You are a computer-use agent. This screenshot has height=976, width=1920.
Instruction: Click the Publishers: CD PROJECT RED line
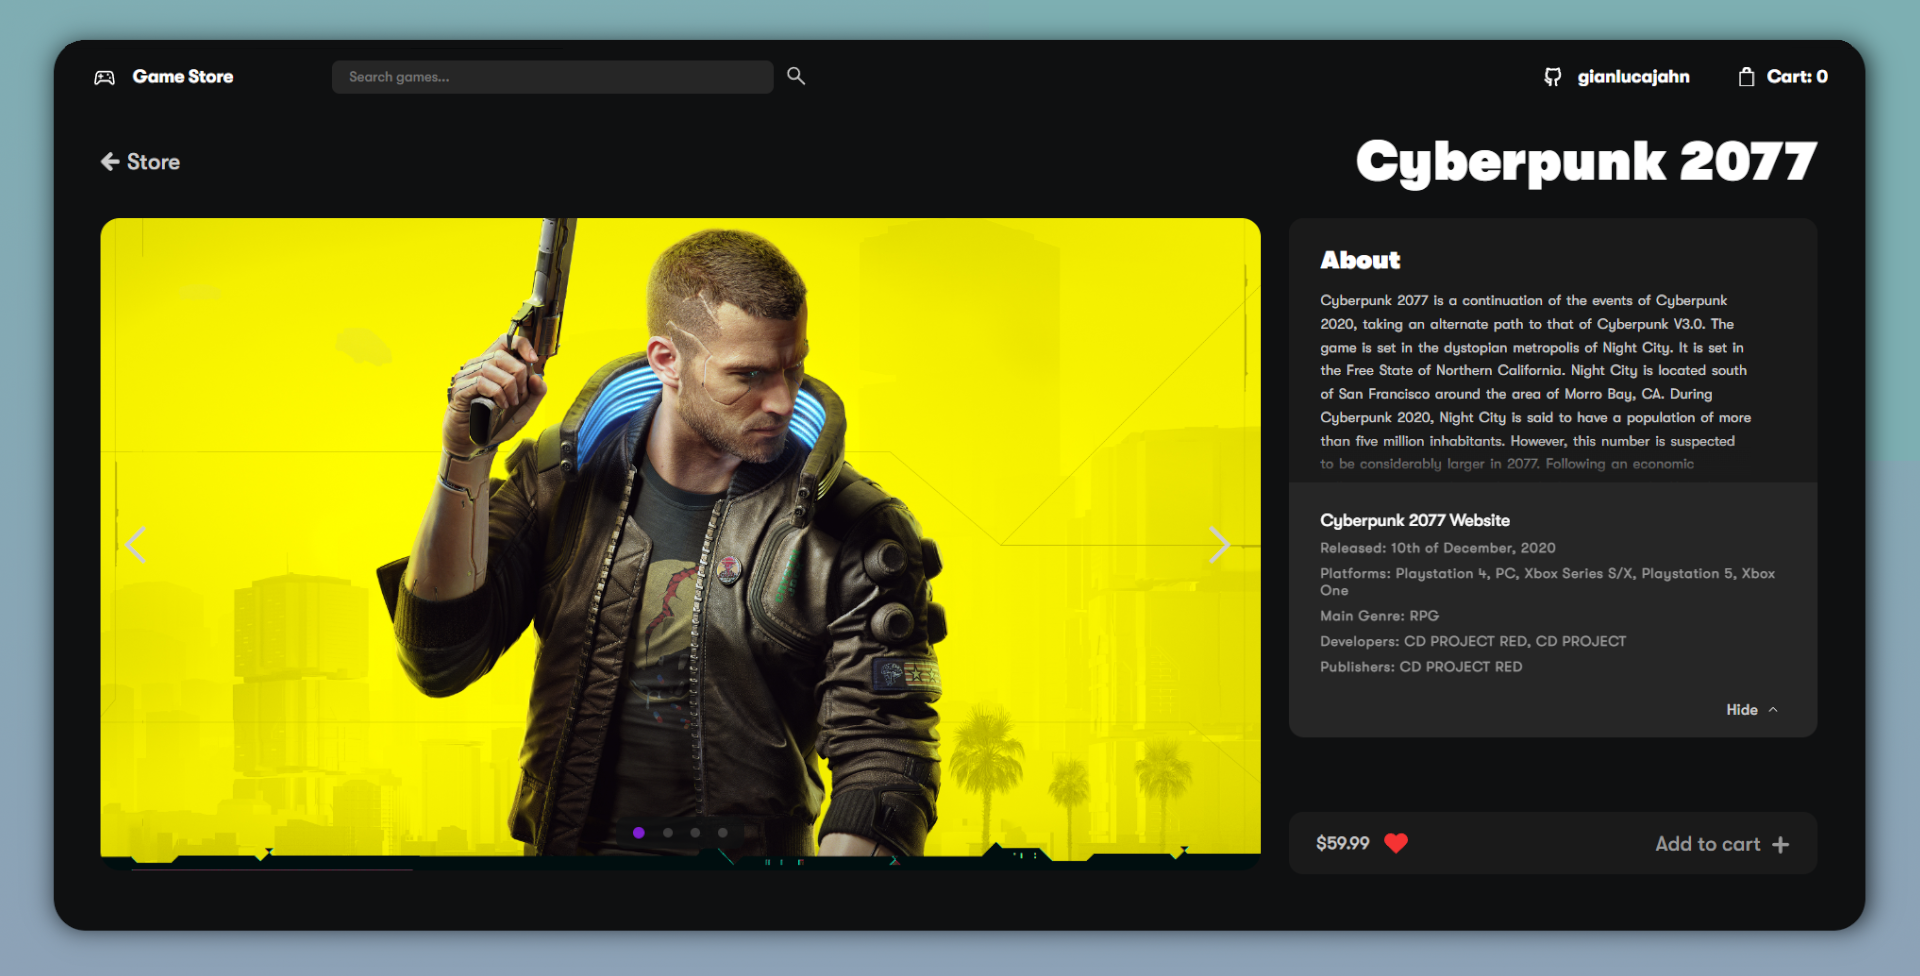[x=1421, y=667]
